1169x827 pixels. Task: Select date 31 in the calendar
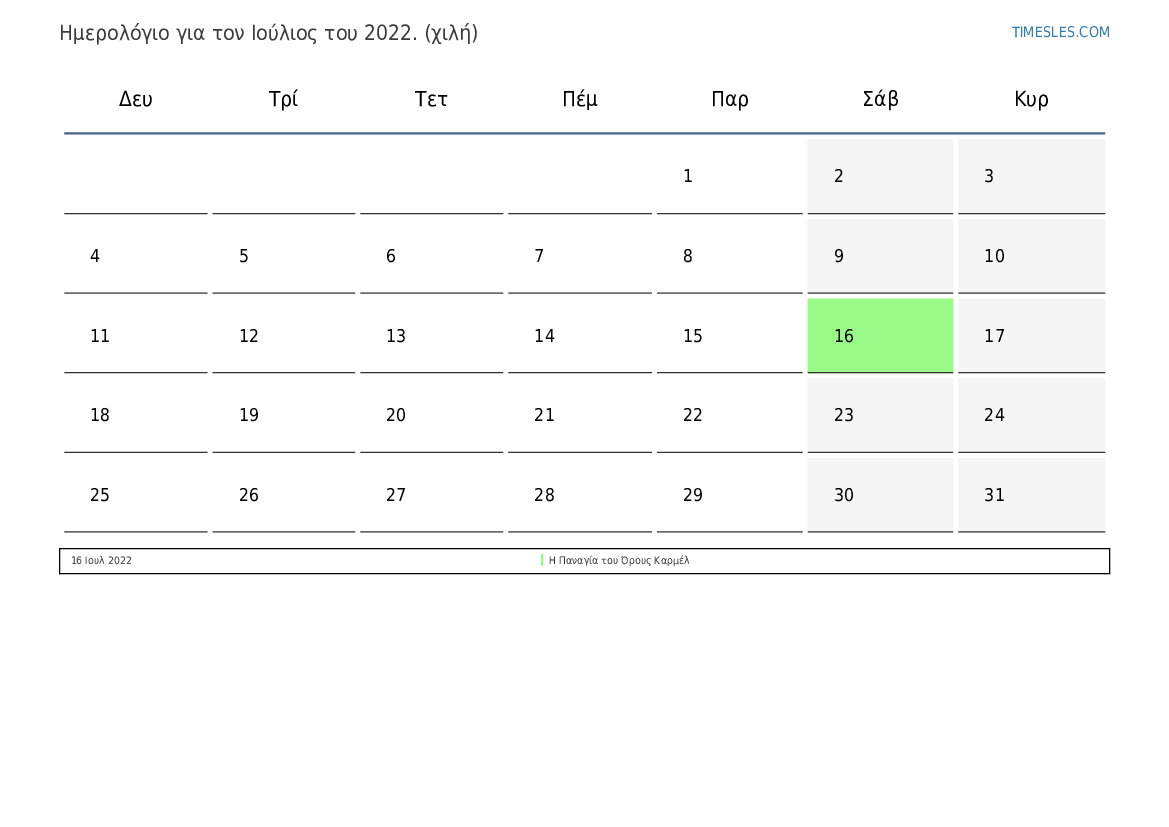1031,495
